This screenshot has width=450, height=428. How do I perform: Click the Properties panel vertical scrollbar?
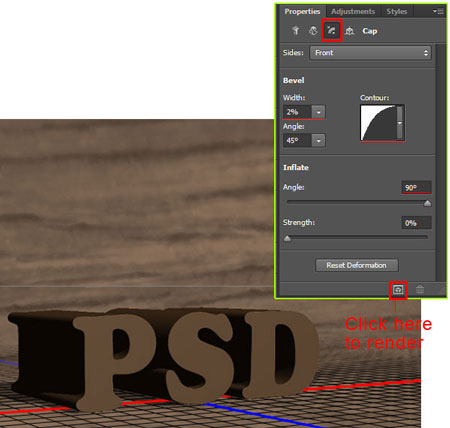click(x=441, y=163)
